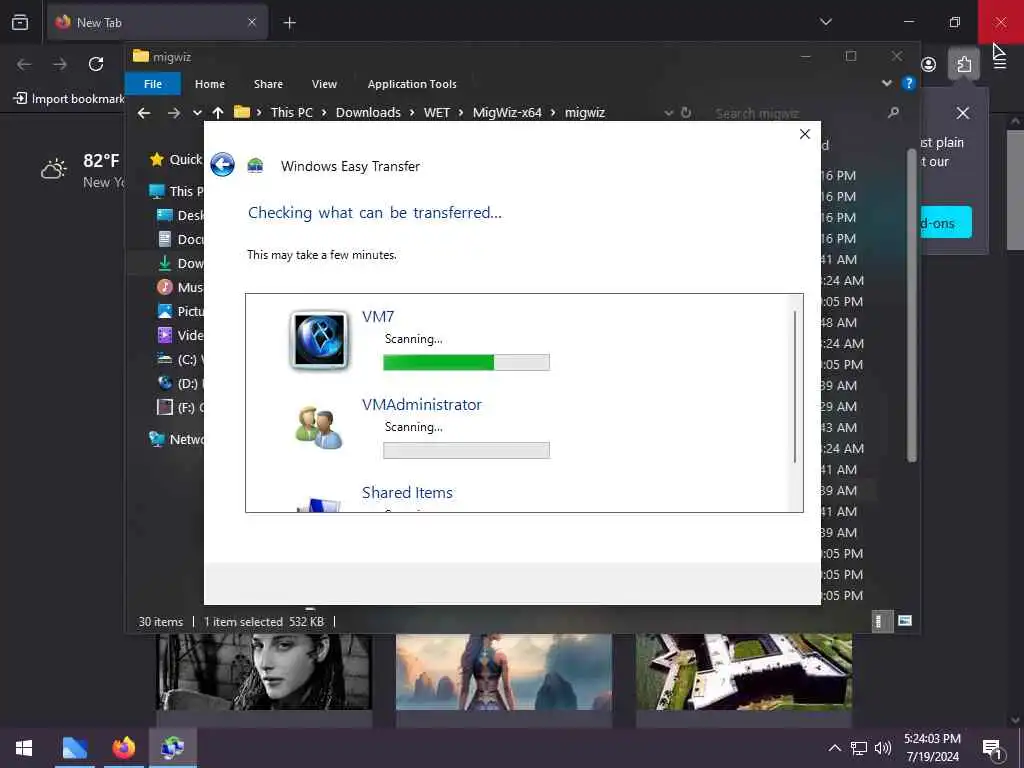
Task: Click the VMAdministrator users icon
Action: pyautogui.click(x=319, y=428)
